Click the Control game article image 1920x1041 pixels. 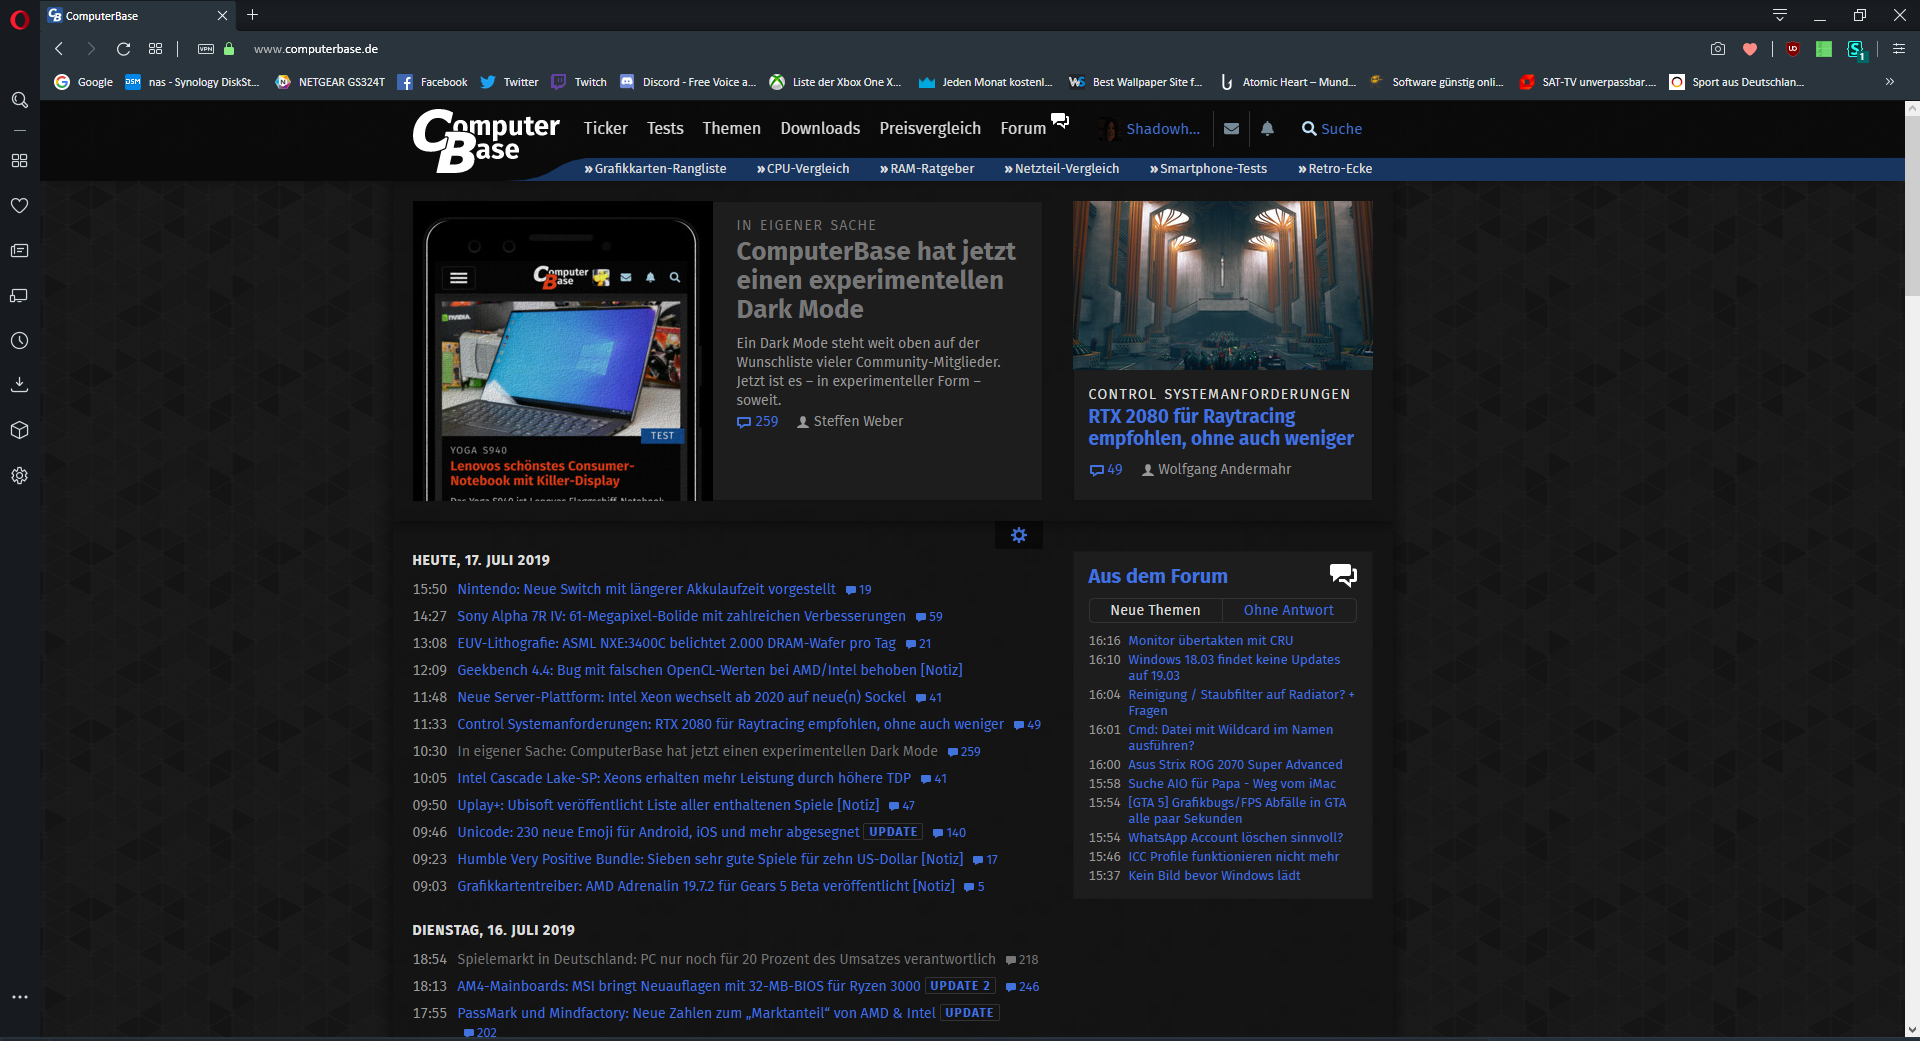tap(1222, 286)
